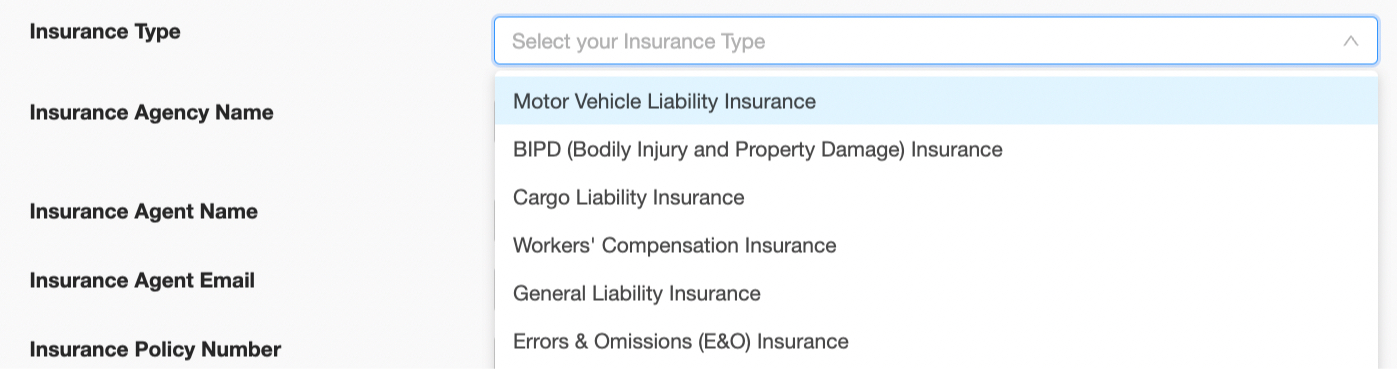Click the Insurance Agent Email label
1397x369 pixels.
coord(142,281)
